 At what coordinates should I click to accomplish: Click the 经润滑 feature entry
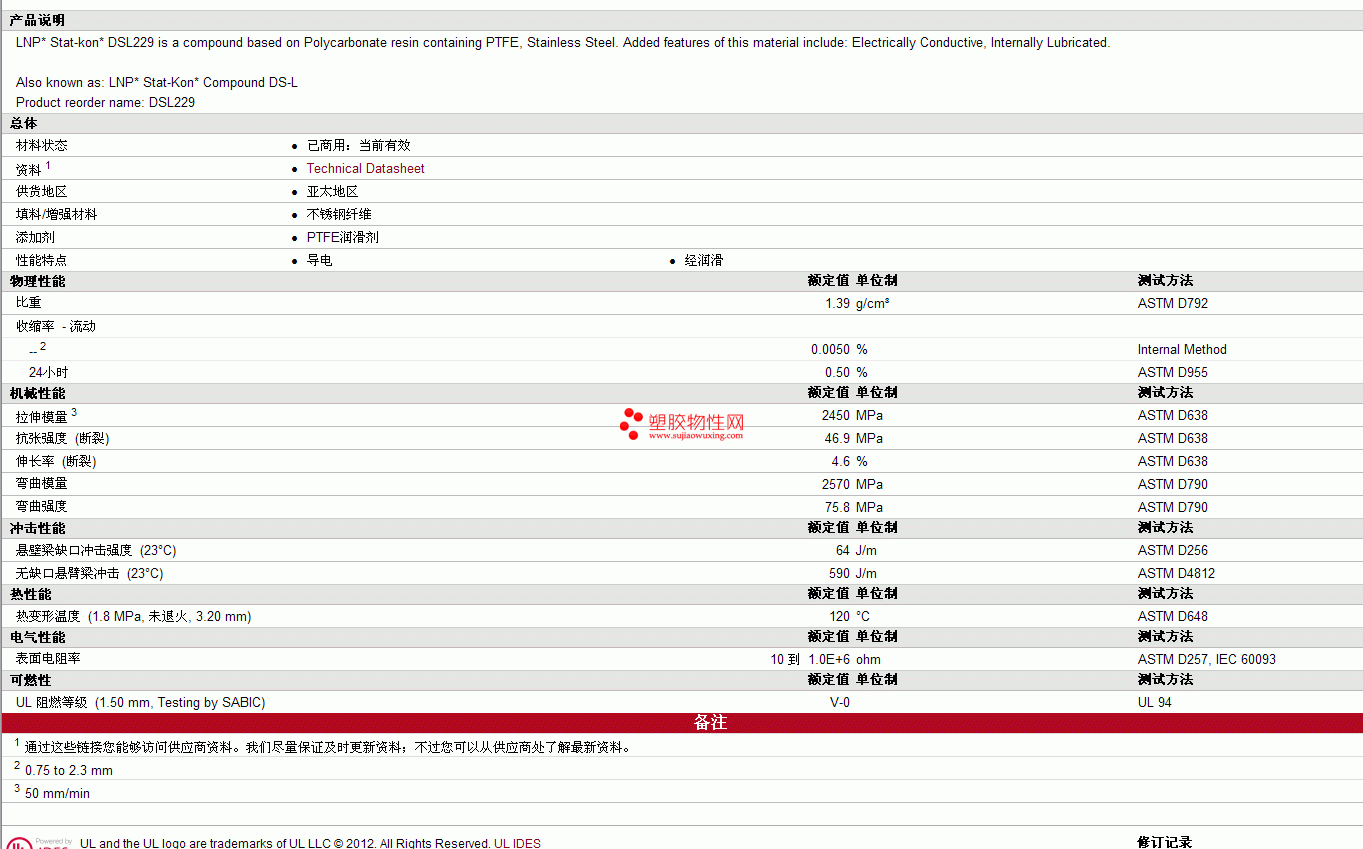(704, 261)
